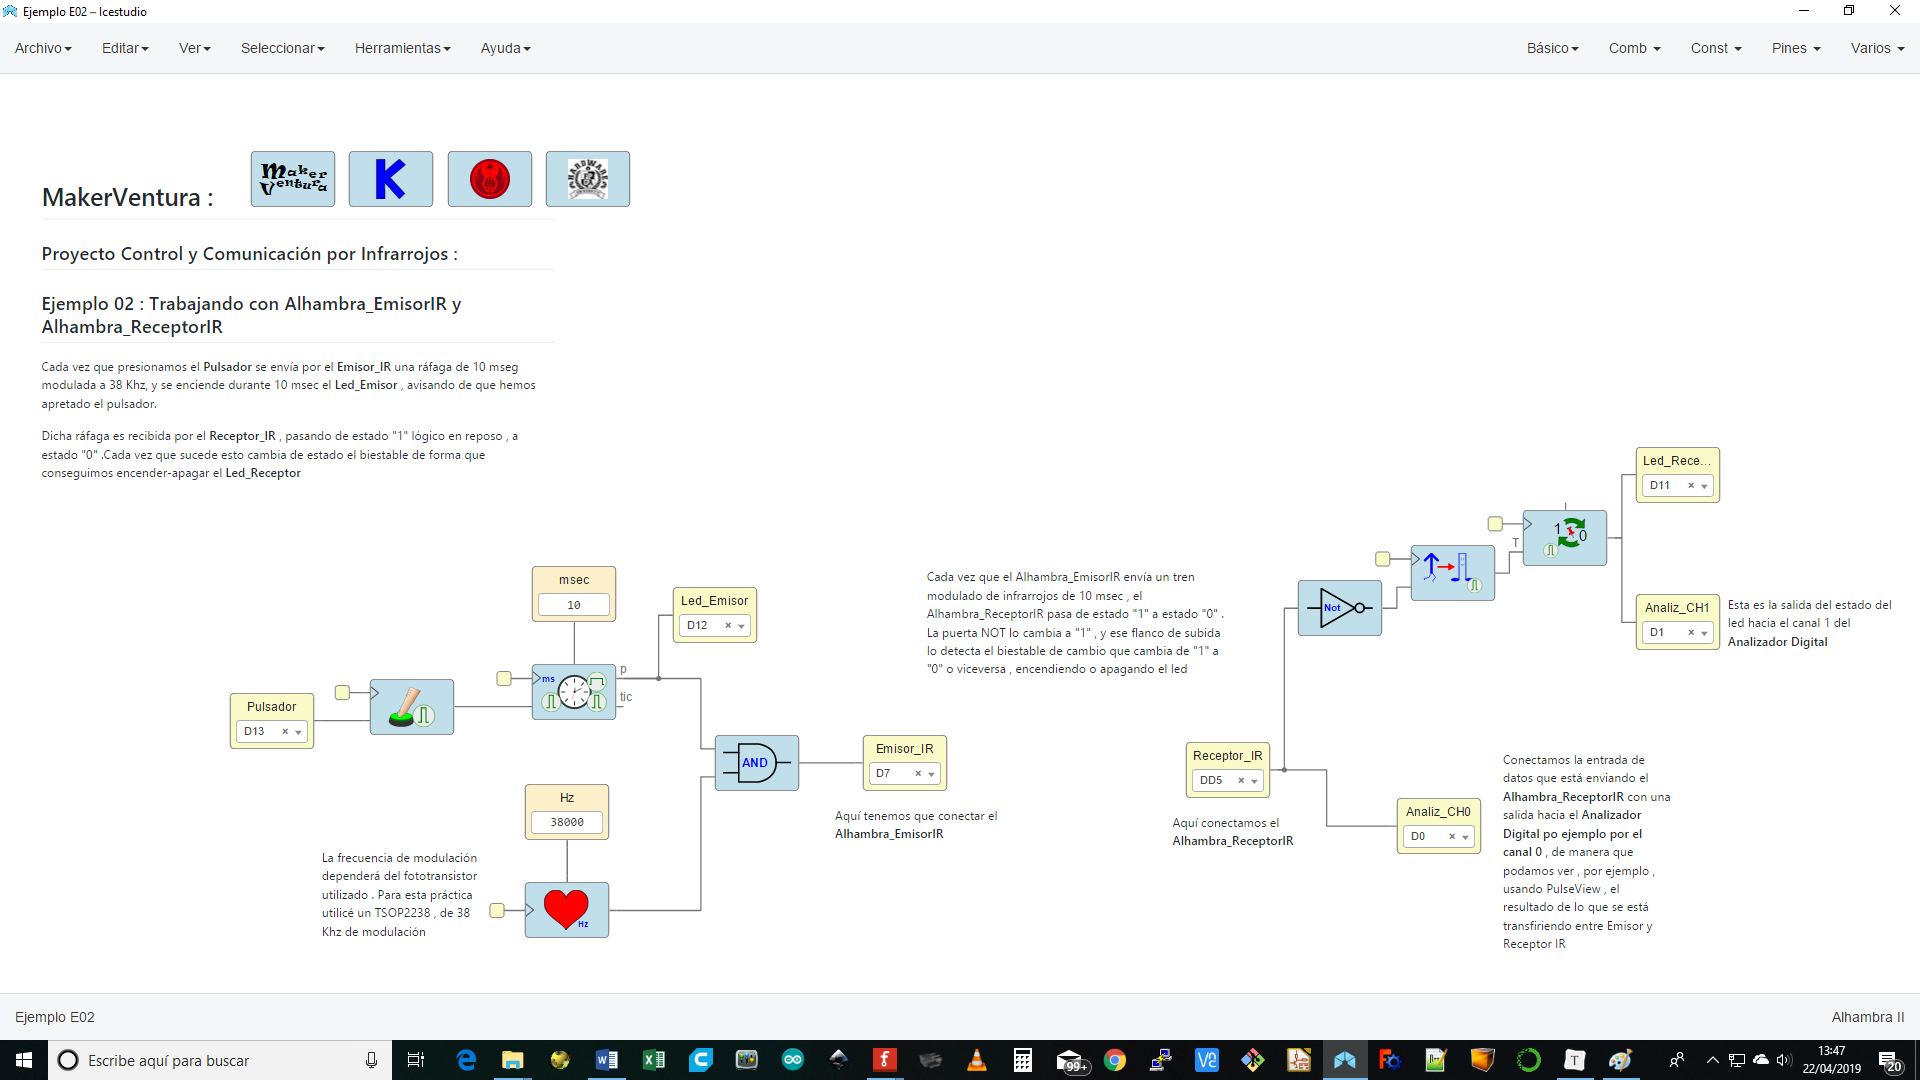Click the MakerVentura logo block
1920x1080 pixels.
coord(292,179)
